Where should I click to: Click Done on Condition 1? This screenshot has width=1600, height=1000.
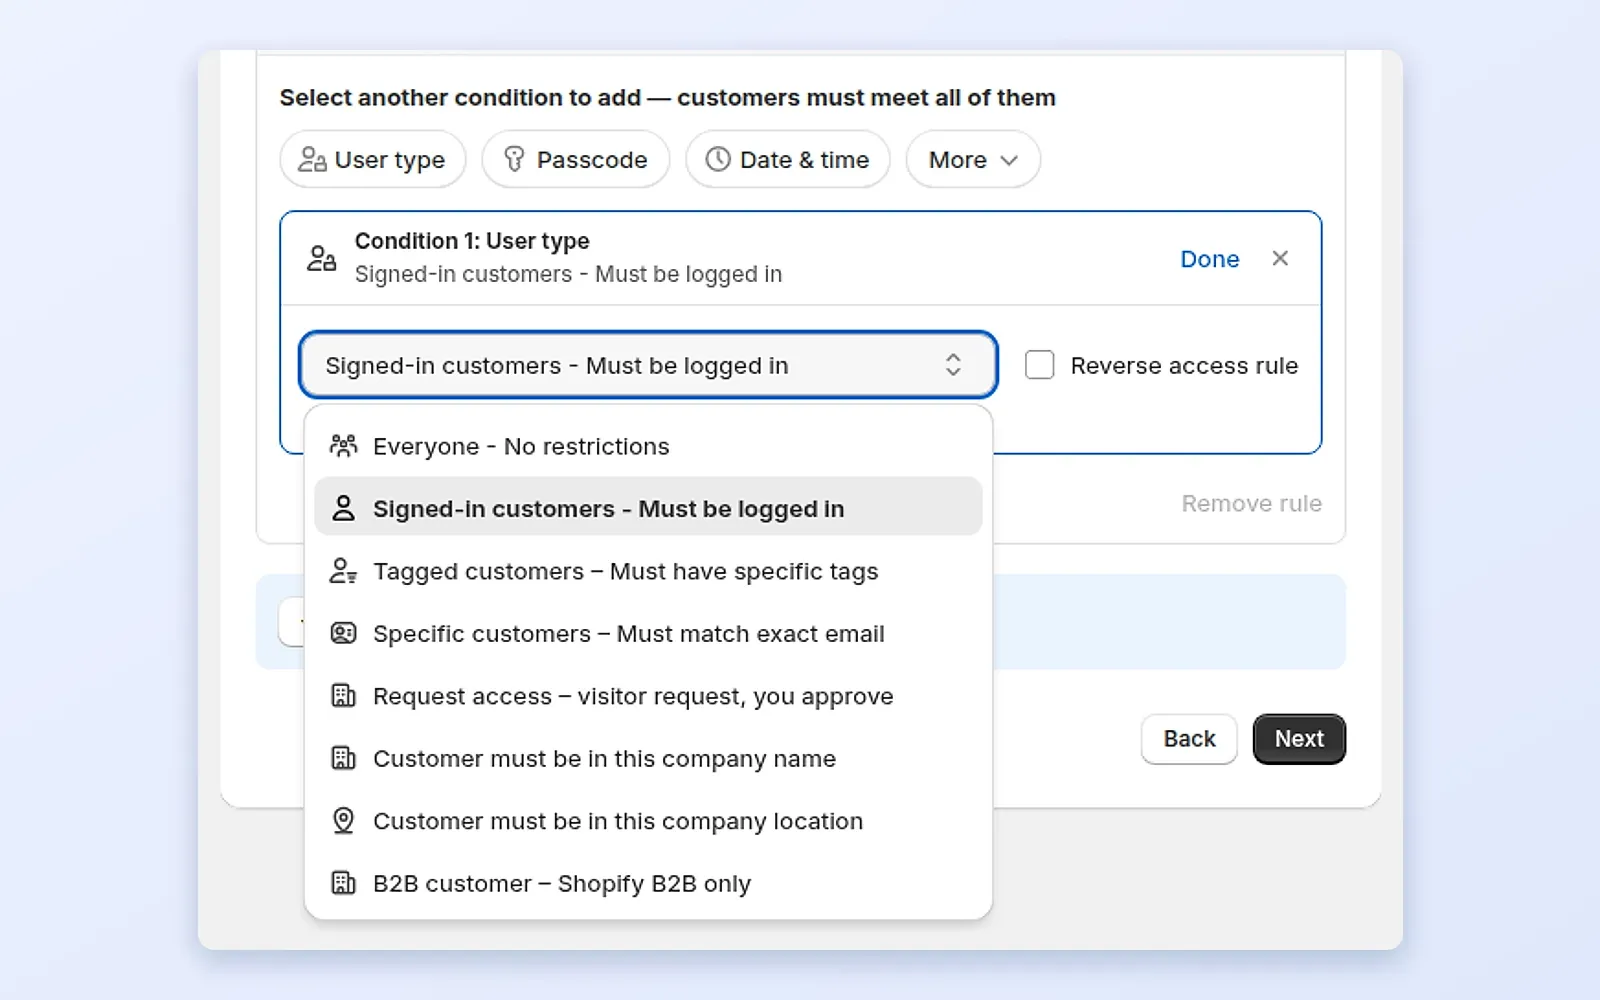click(1209, 259)
